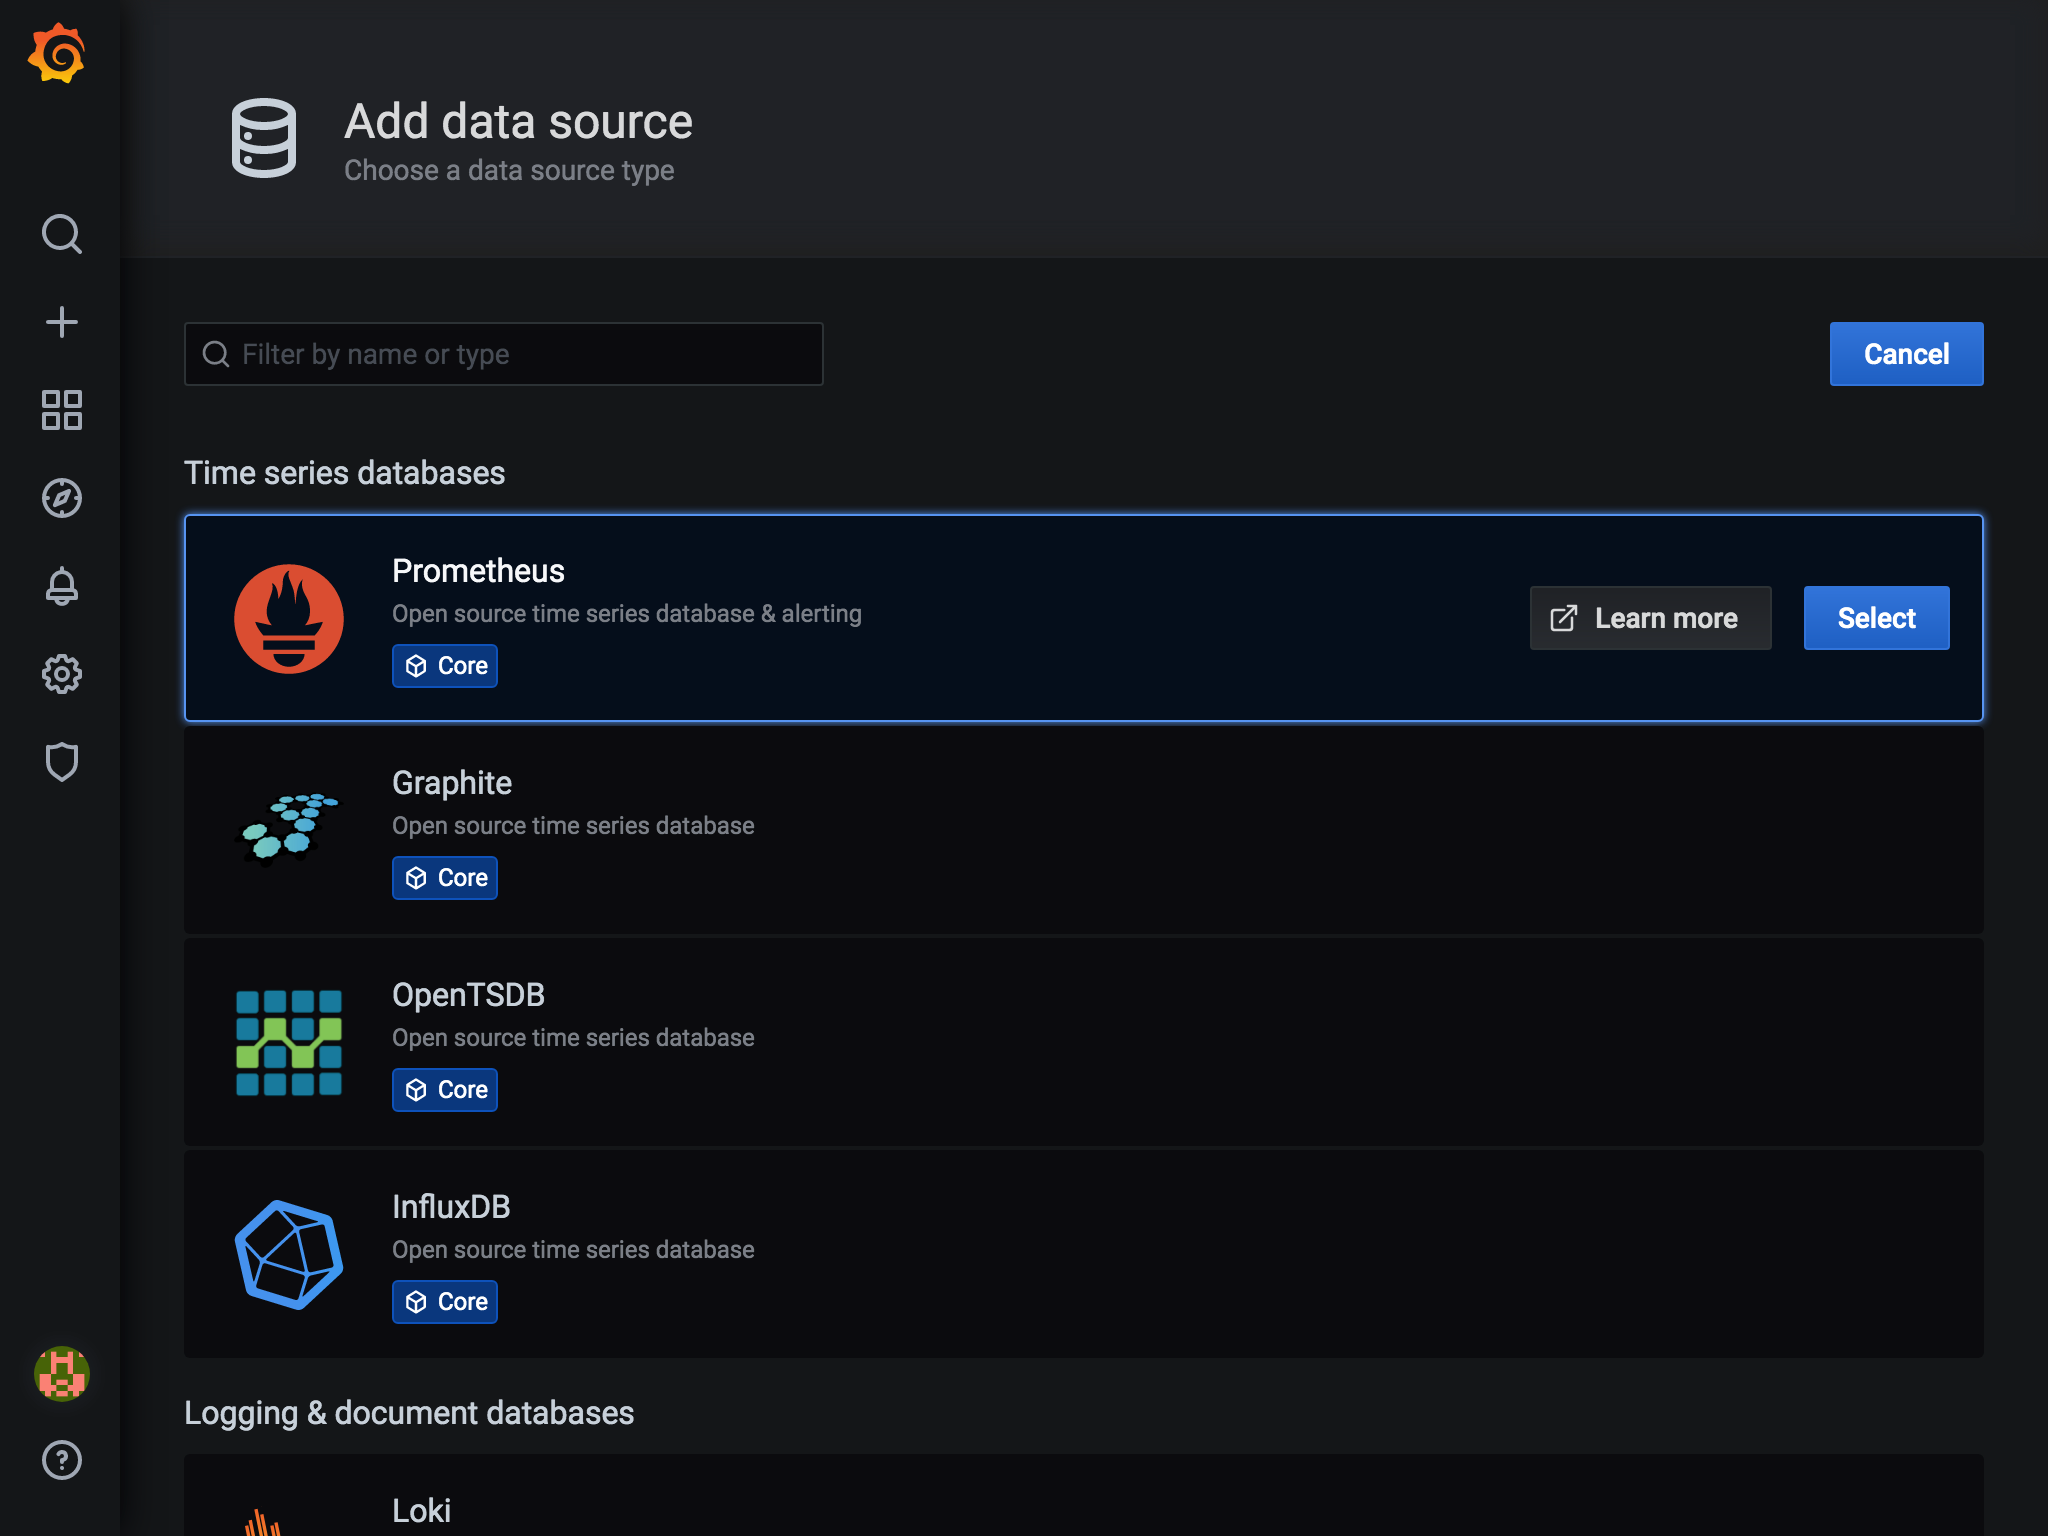The width and height of the screenshot is (2048, 1536).
Task: Open the Help question mark icon
Action: (61, 1460)
